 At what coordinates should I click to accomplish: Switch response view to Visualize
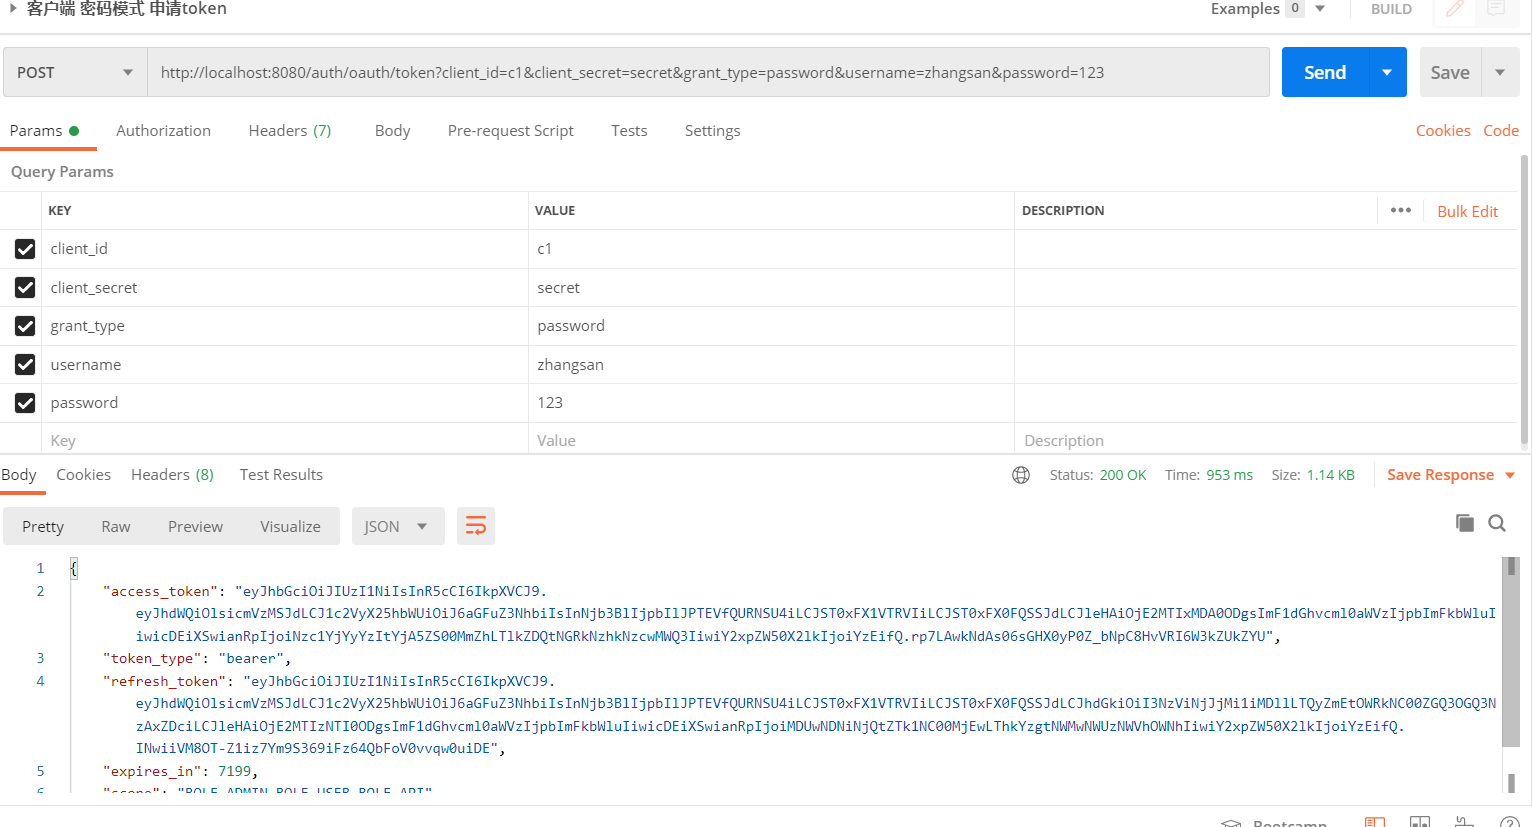[x=290, y=527]
